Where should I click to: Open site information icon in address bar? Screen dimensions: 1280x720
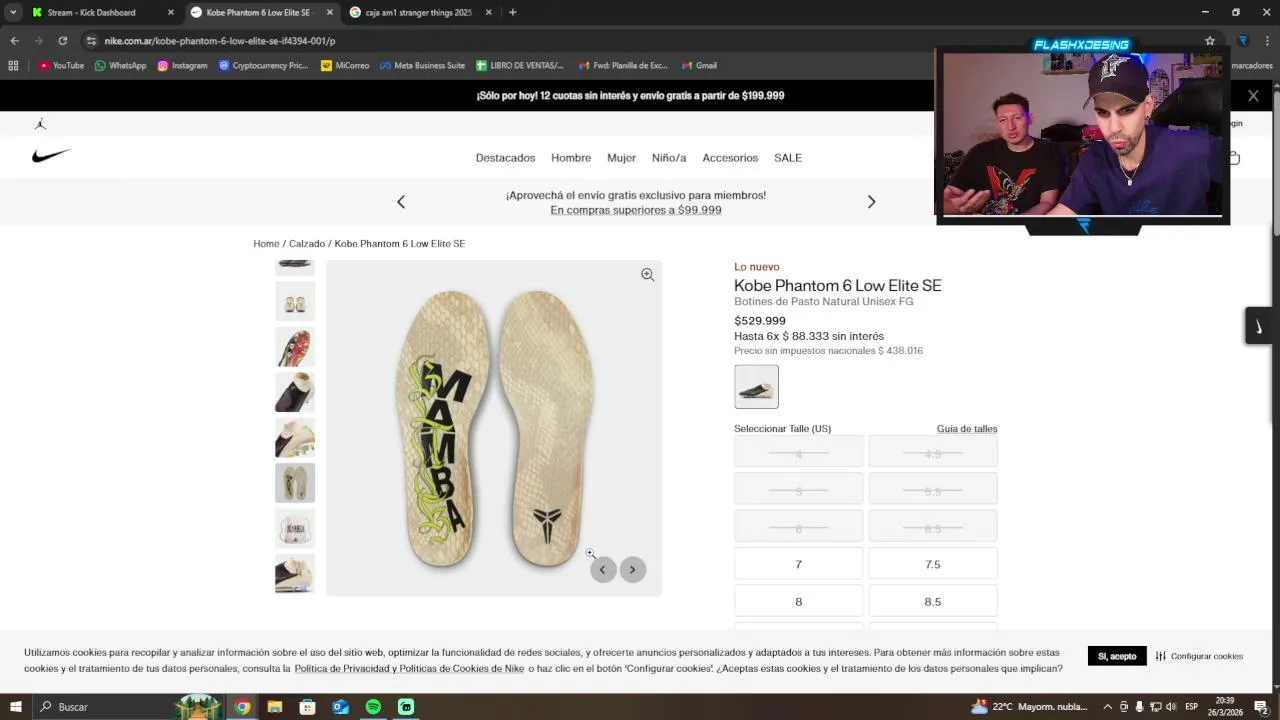tap(91, 41)
